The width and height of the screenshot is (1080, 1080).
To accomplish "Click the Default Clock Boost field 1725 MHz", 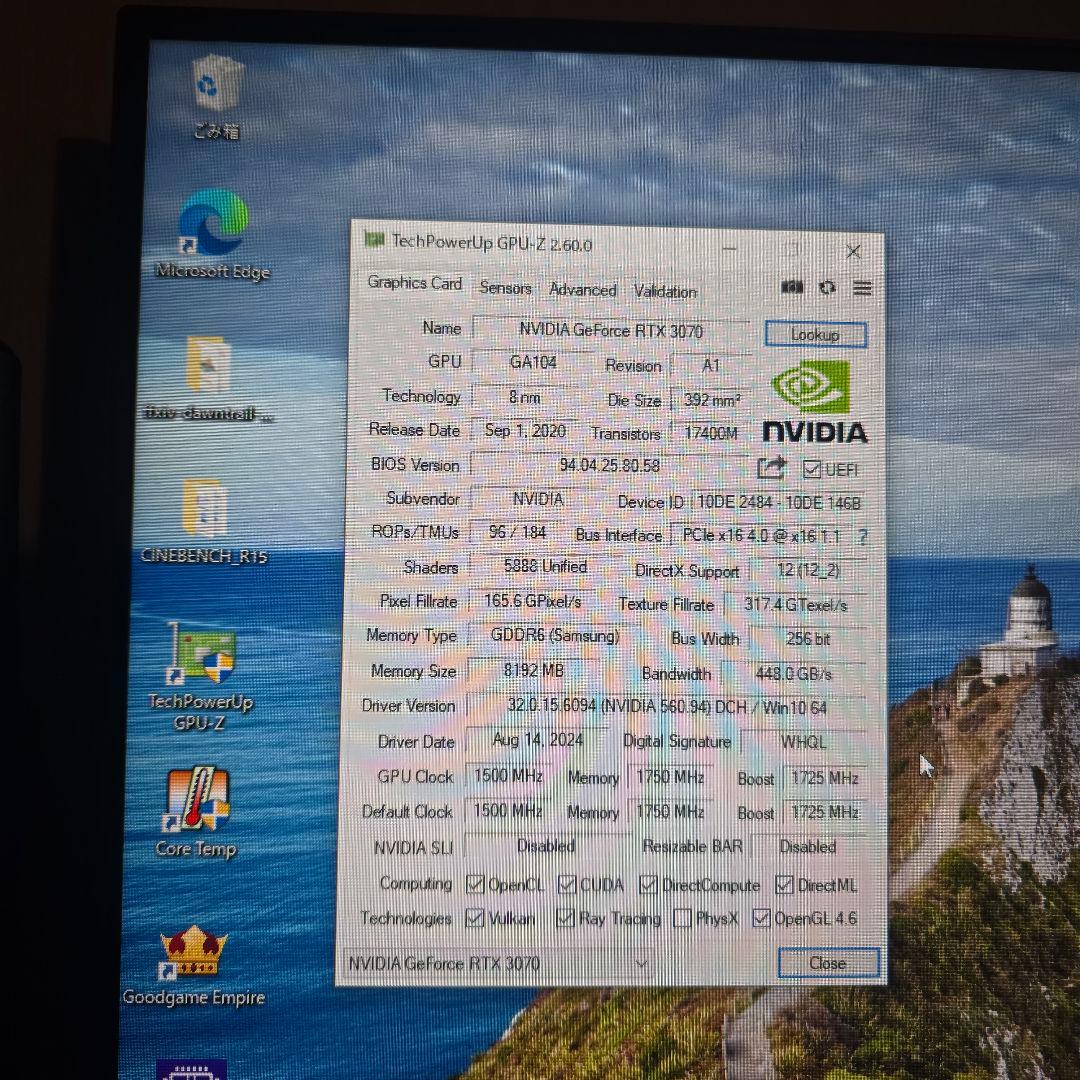I will point(824,813).
